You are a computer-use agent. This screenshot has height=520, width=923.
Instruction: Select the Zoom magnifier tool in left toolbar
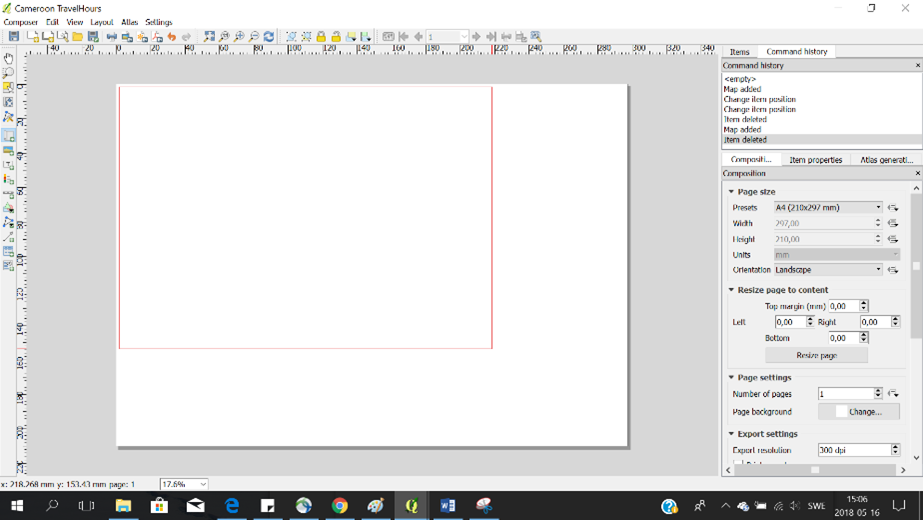(8, 73)
